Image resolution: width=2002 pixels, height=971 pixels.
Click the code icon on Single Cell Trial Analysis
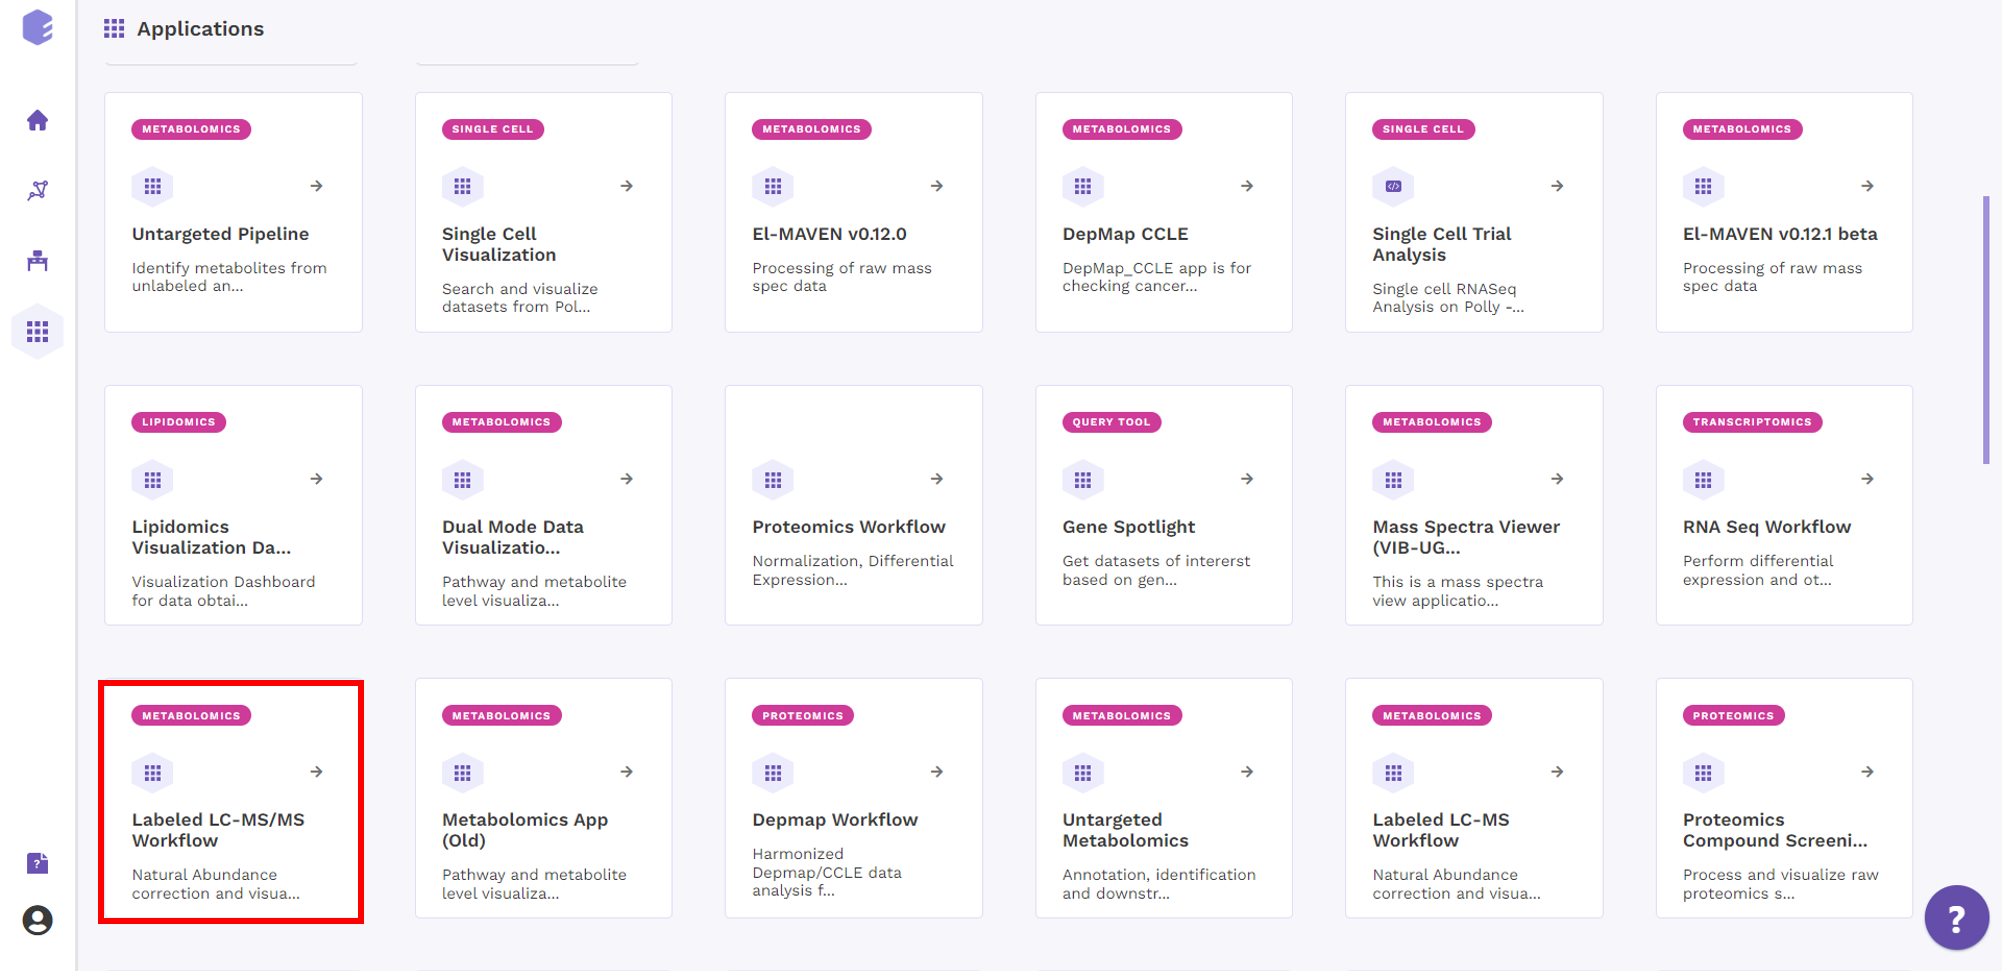coord(1393,186)
